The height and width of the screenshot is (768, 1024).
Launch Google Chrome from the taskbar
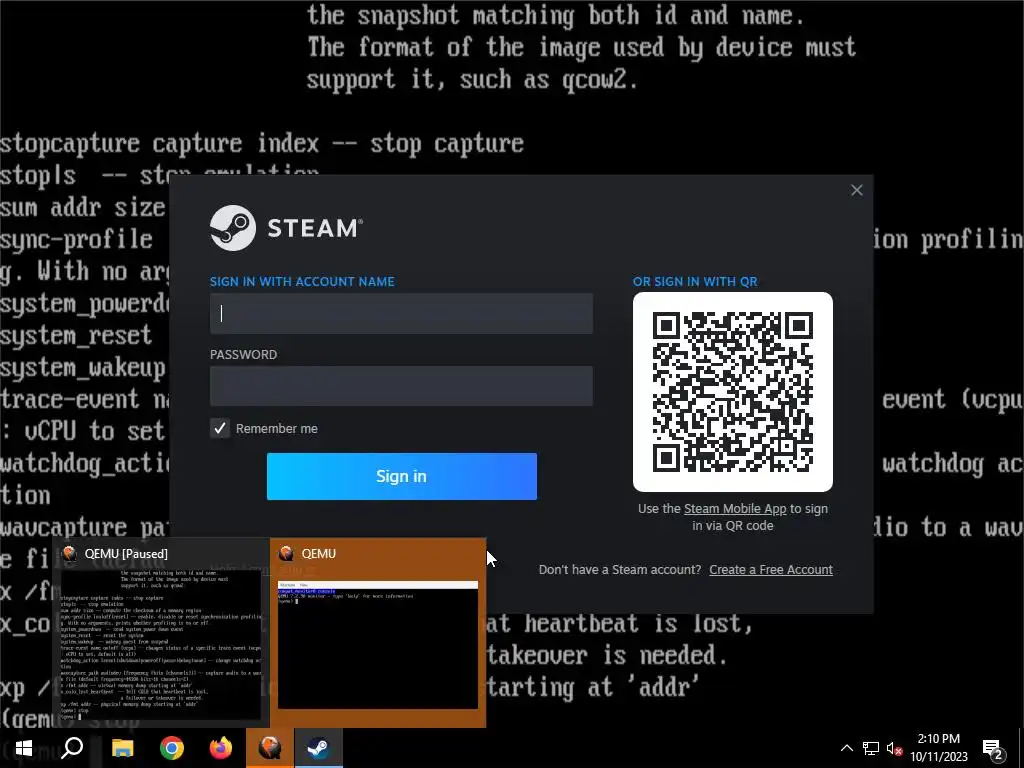coord(172,748)
